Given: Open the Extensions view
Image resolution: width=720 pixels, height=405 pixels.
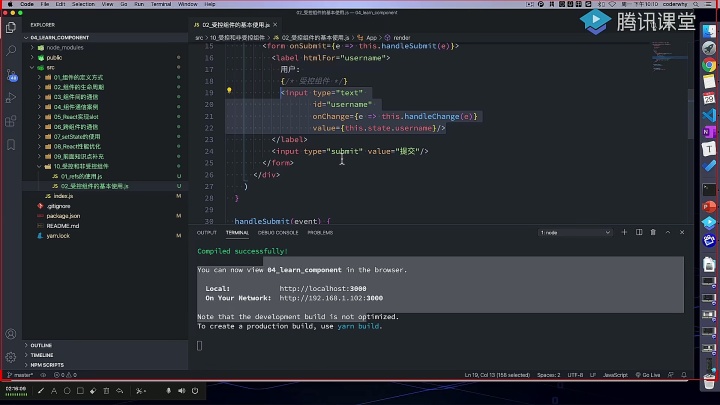Looking at the screenshot, I should [x=11, y=121].
